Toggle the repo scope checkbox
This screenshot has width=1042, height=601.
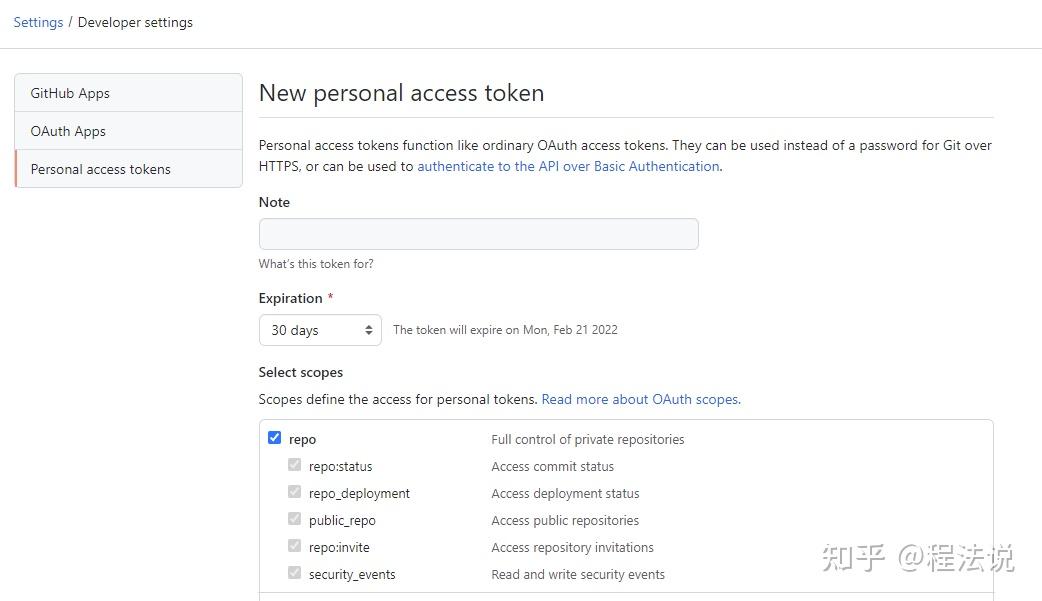274,437
